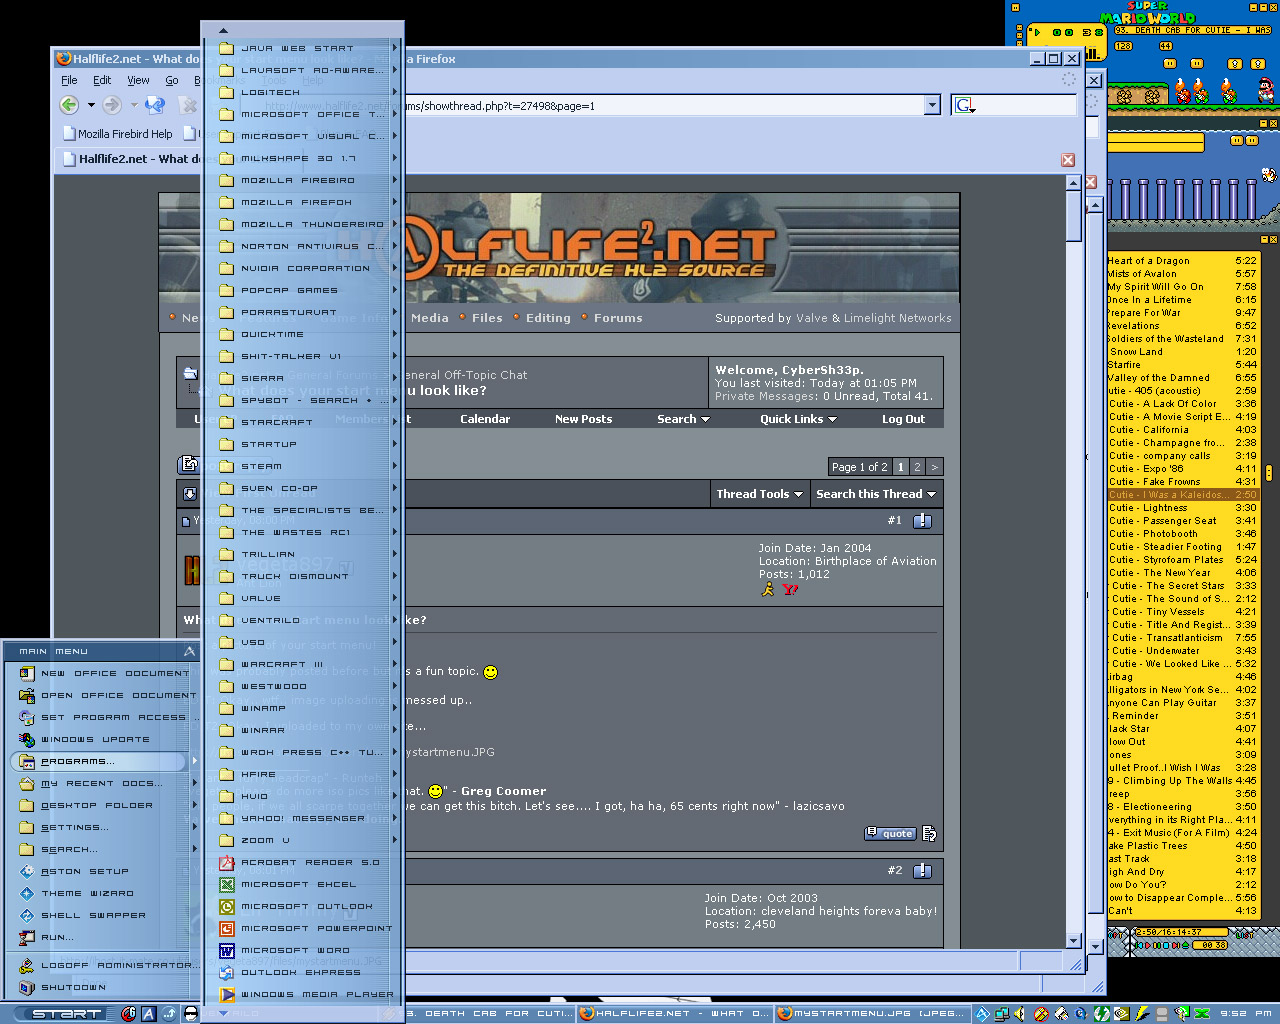Select 'Cutie - Title And Regist...' playlist row
This screenshot has width=1280, height=1024.
1183,625
